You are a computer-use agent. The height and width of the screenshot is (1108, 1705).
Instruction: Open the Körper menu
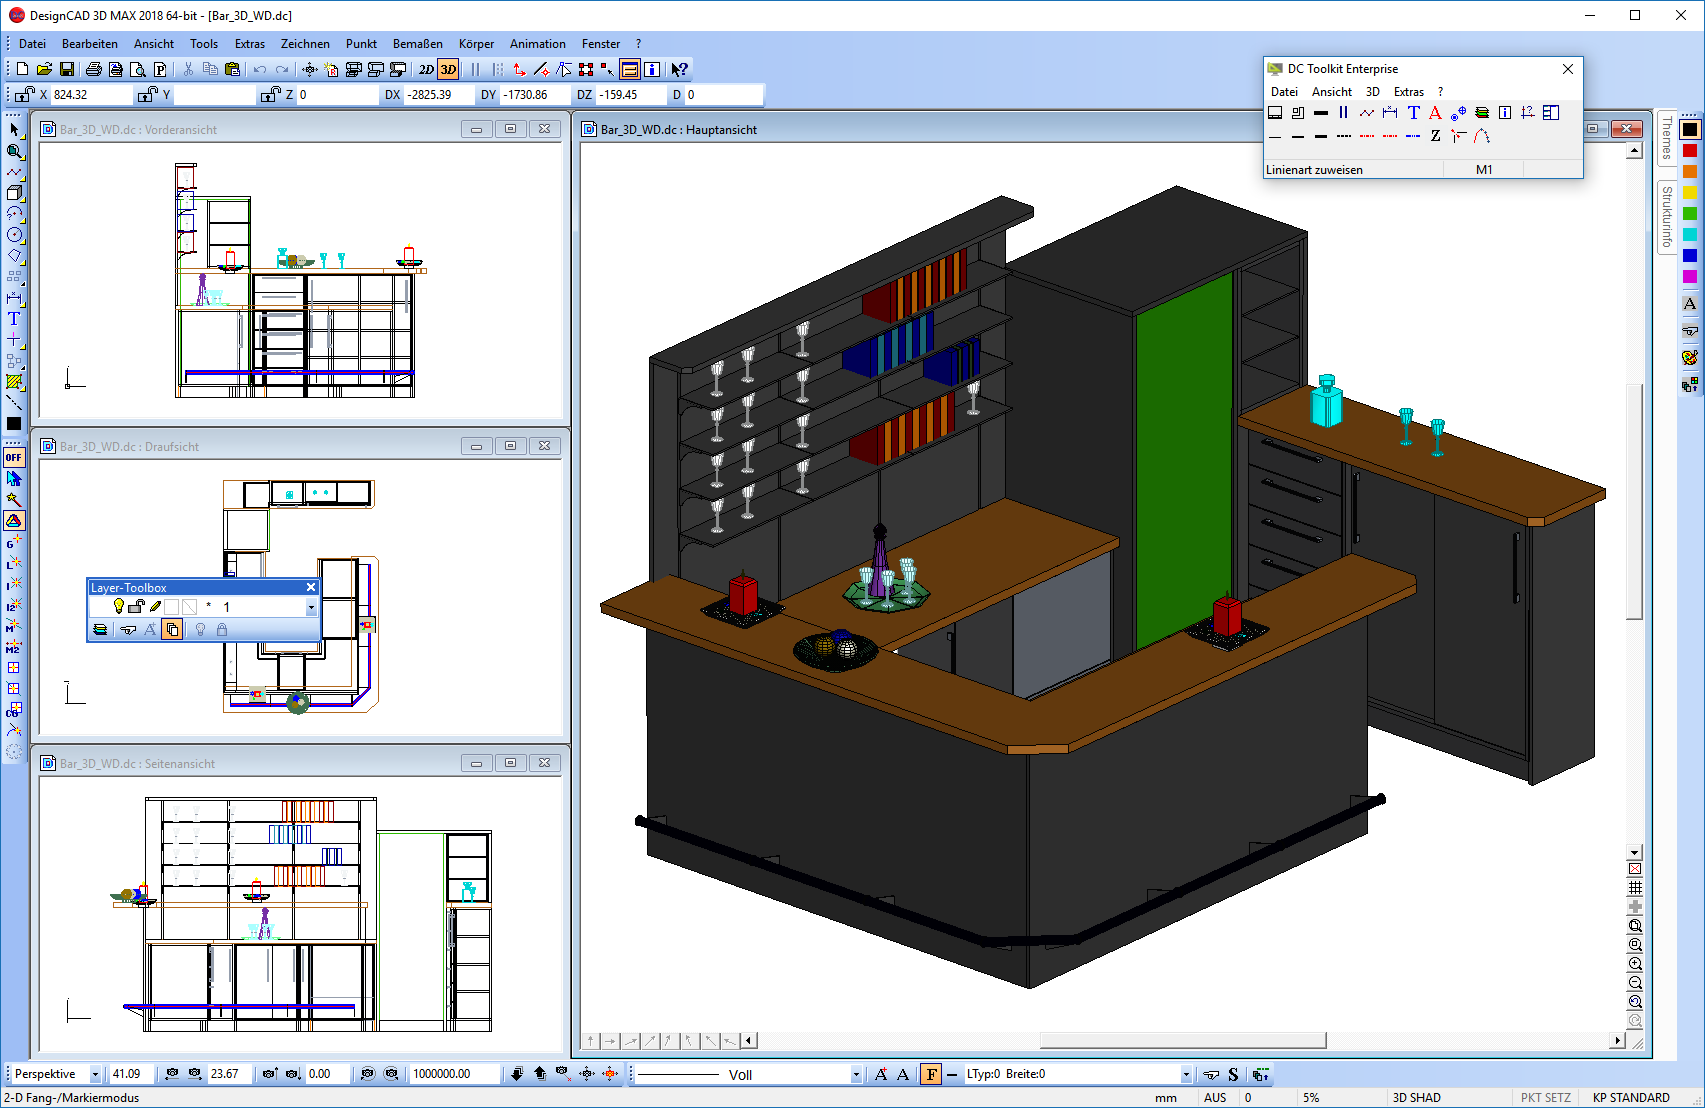pos(476,44)
